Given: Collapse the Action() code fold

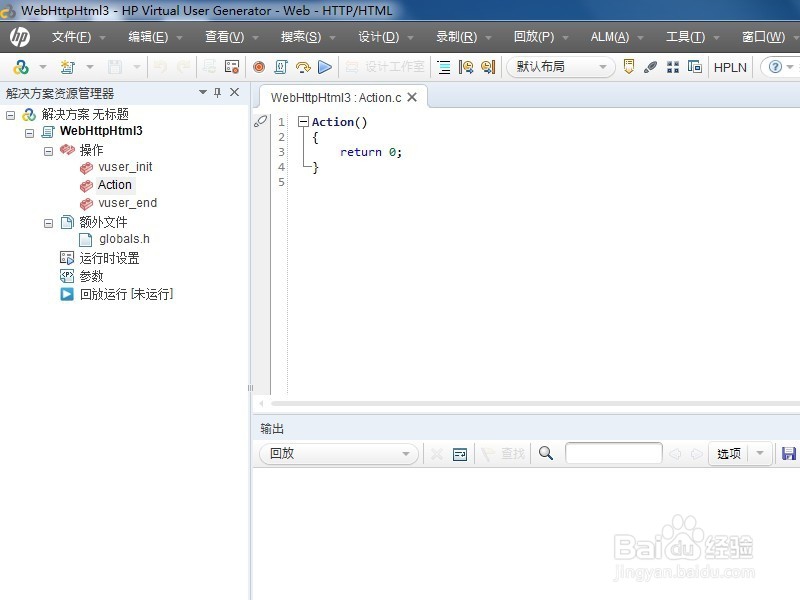Looking at the screenshot, I should click(x=304, y=121).
